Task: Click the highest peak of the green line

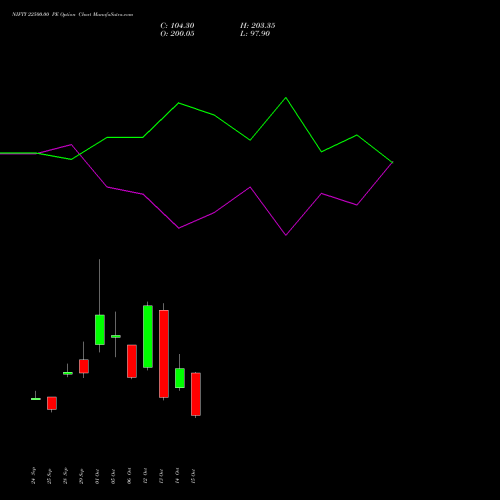Action: [286, 98]
